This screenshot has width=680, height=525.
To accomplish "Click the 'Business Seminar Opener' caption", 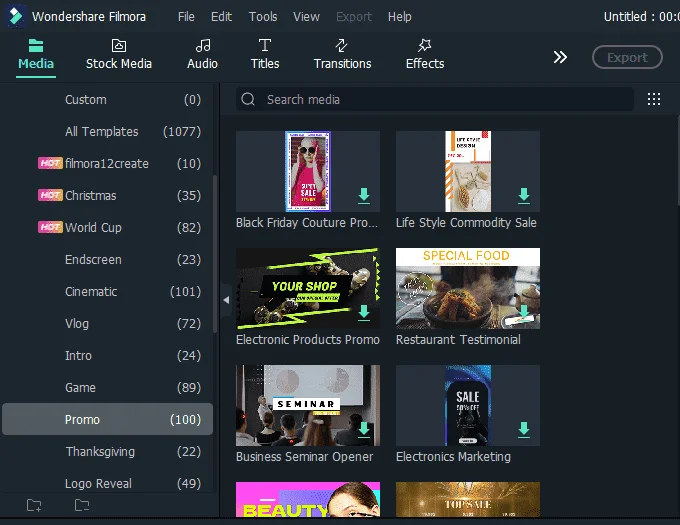I will point(304,457).
